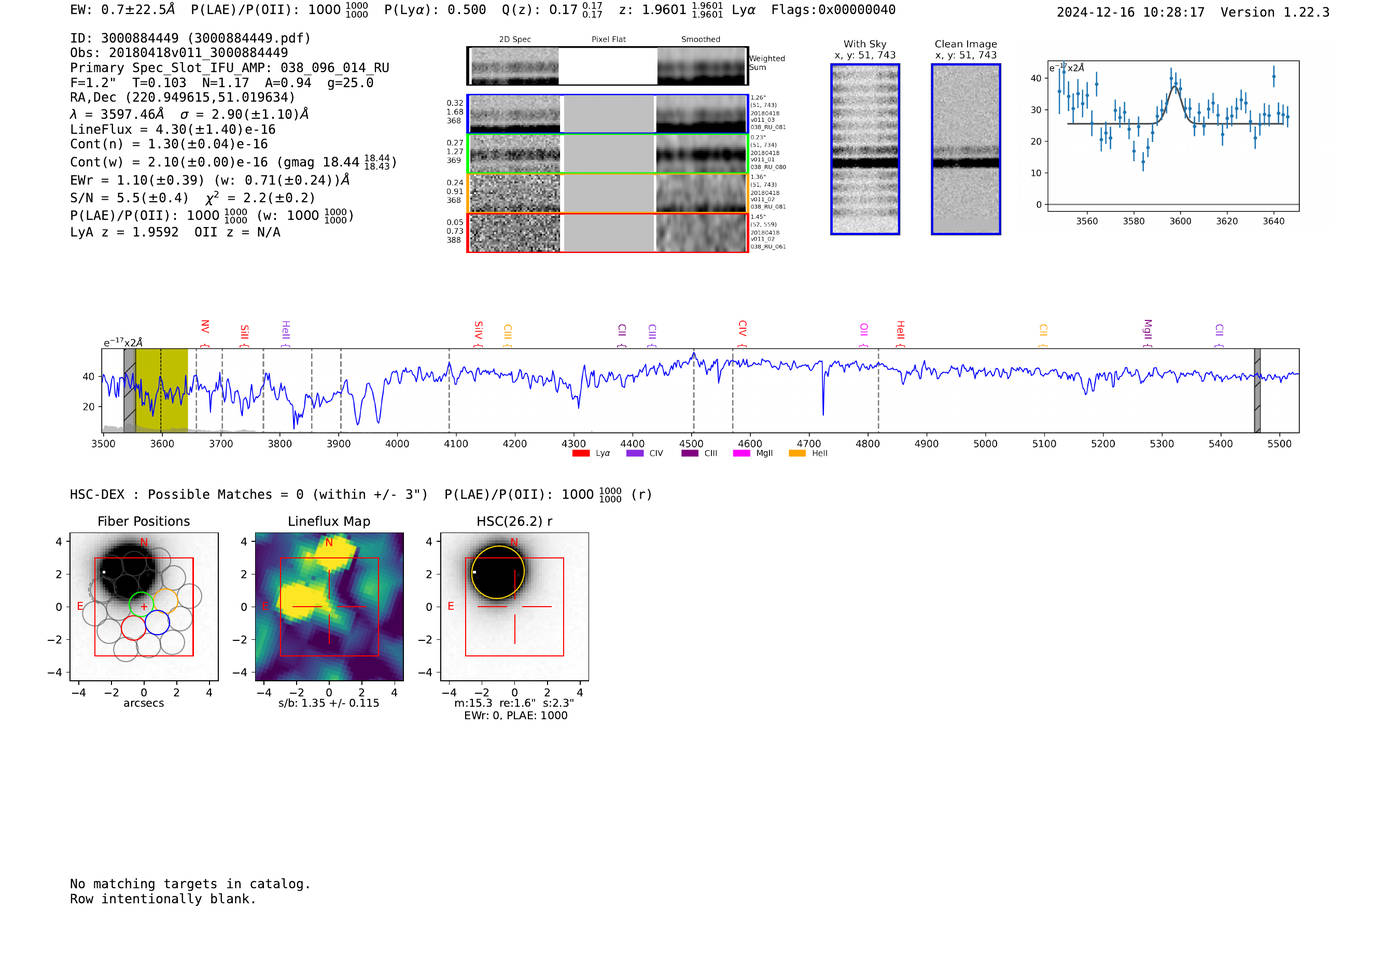
Task: Click the yellow circle in the HSC image
Action: point(497,572)
